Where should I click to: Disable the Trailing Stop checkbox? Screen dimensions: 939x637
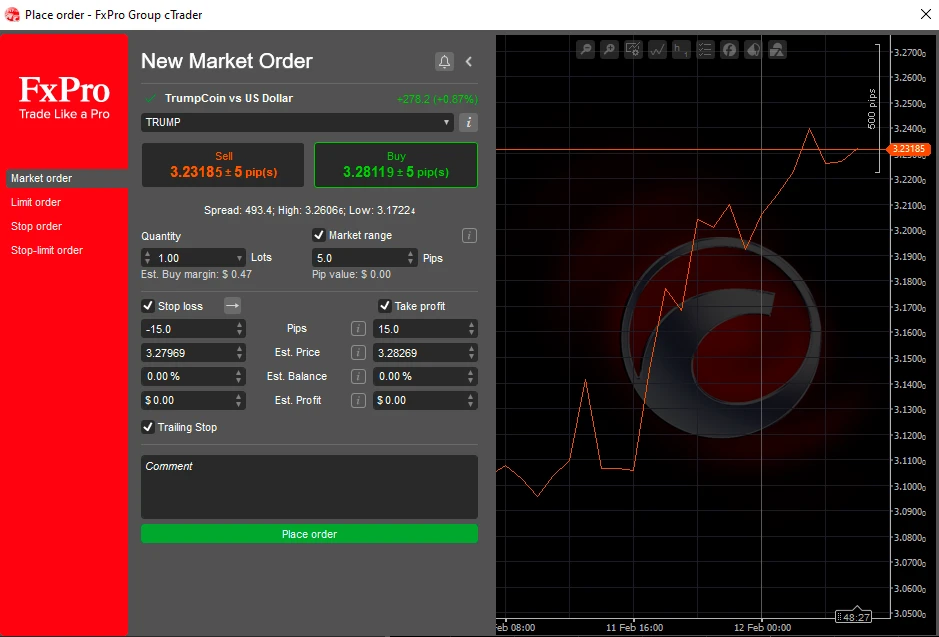[146, 427]
